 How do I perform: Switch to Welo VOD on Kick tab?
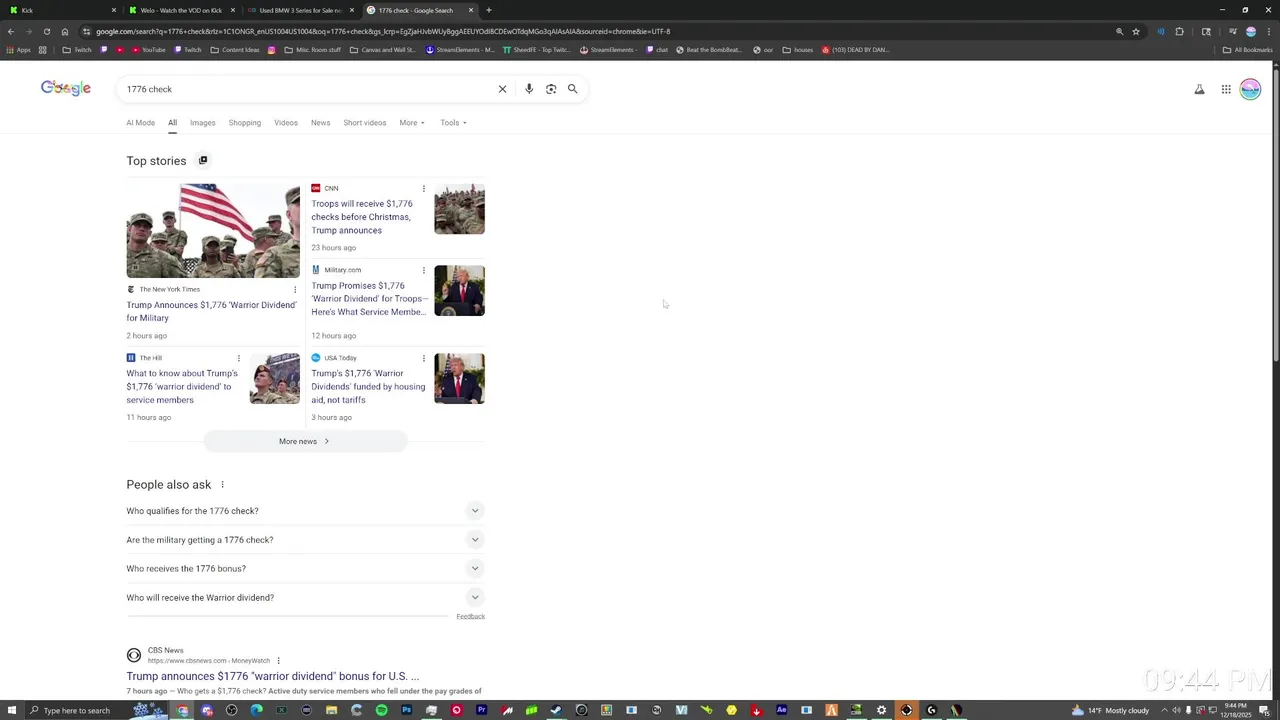pos(181,10)
